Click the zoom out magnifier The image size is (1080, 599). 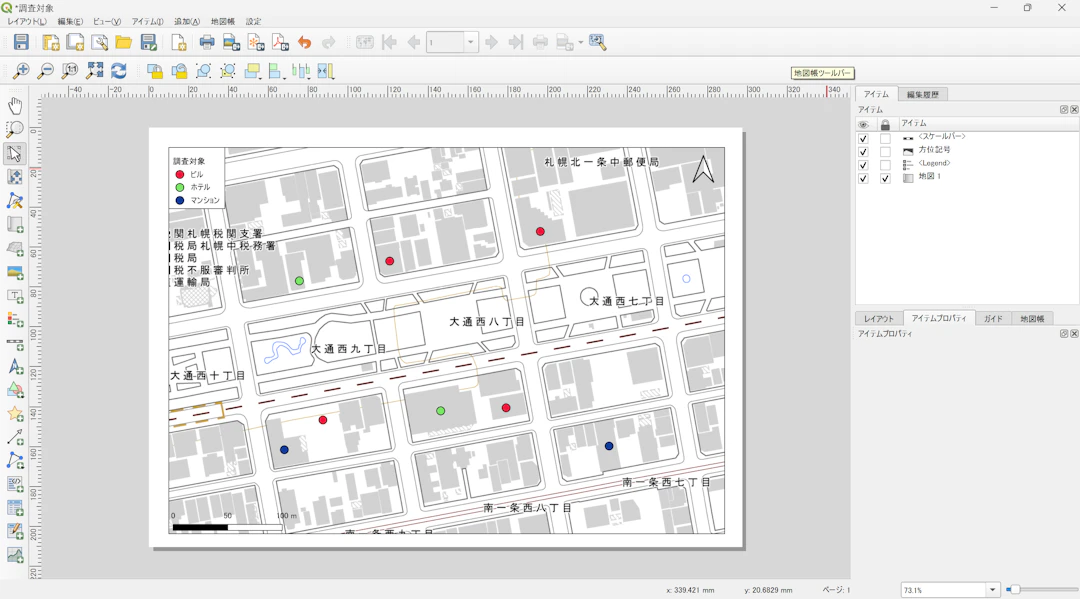[x=45, y=70]
